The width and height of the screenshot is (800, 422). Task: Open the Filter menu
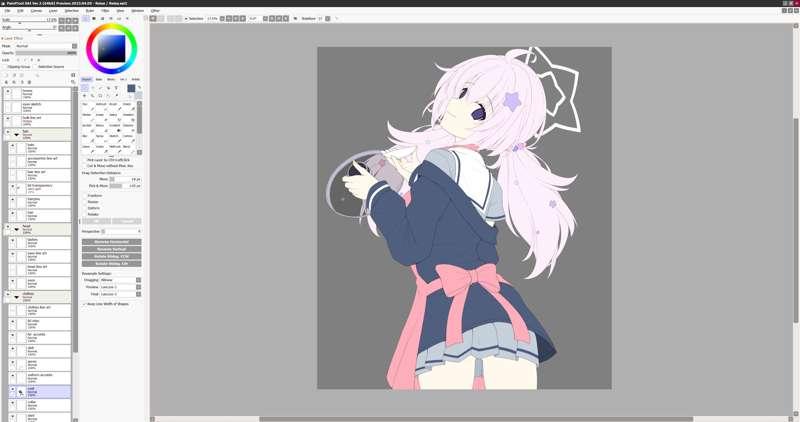105,10
